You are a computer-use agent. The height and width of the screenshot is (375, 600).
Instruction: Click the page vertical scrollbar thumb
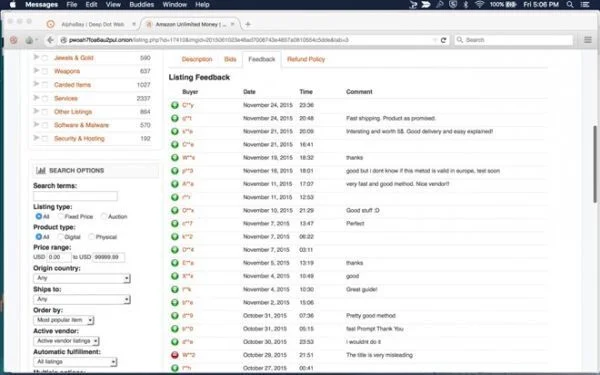click(x=595, y=164)
